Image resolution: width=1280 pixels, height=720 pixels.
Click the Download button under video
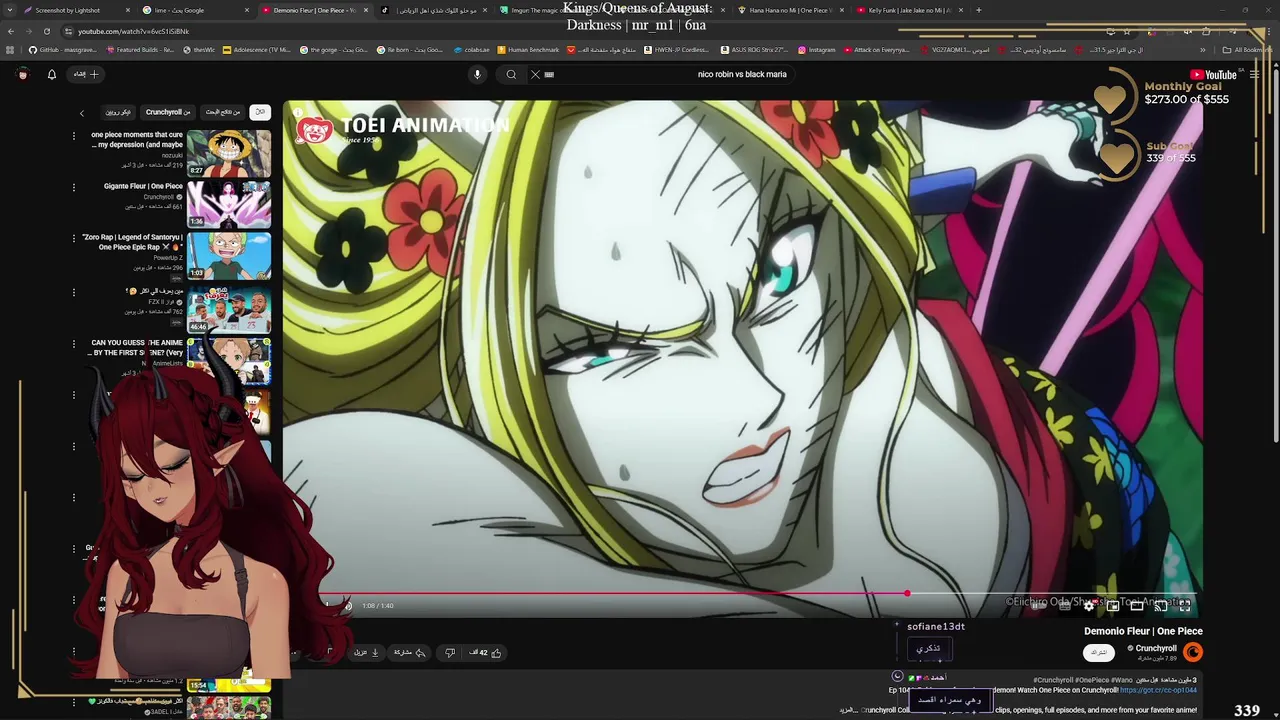click(366, 653)
